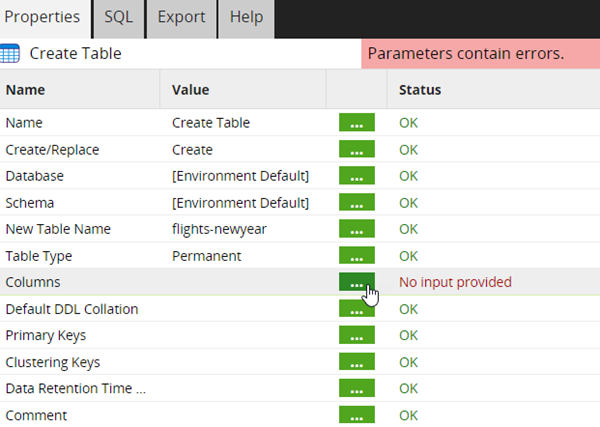The image size is (600, 427).
Task: Select the Default DDL Collation row label
Action: (x=72, y=309)
